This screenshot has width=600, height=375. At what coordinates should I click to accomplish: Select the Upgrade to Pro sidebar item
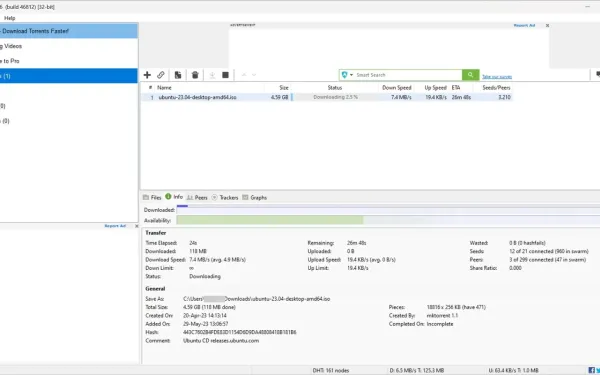point(69,61)
